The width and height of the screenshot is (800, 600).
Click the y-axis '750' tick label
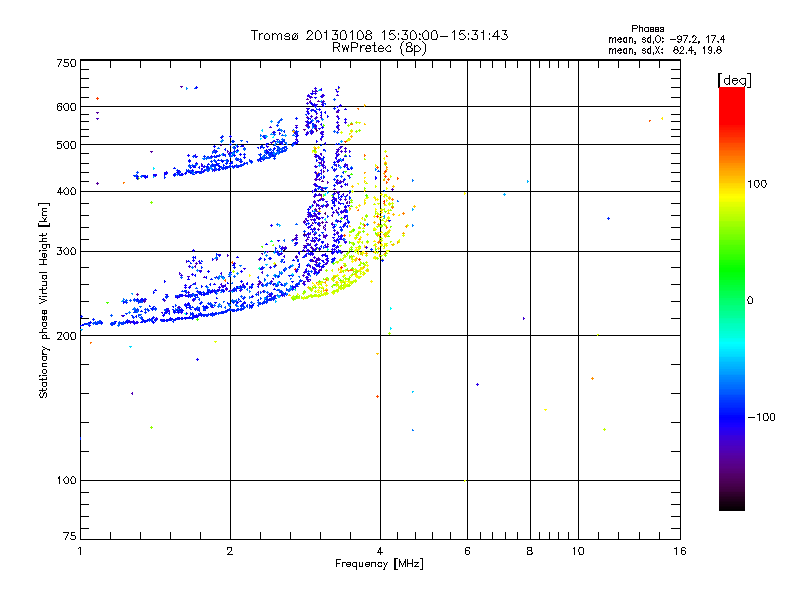point(66,63)
